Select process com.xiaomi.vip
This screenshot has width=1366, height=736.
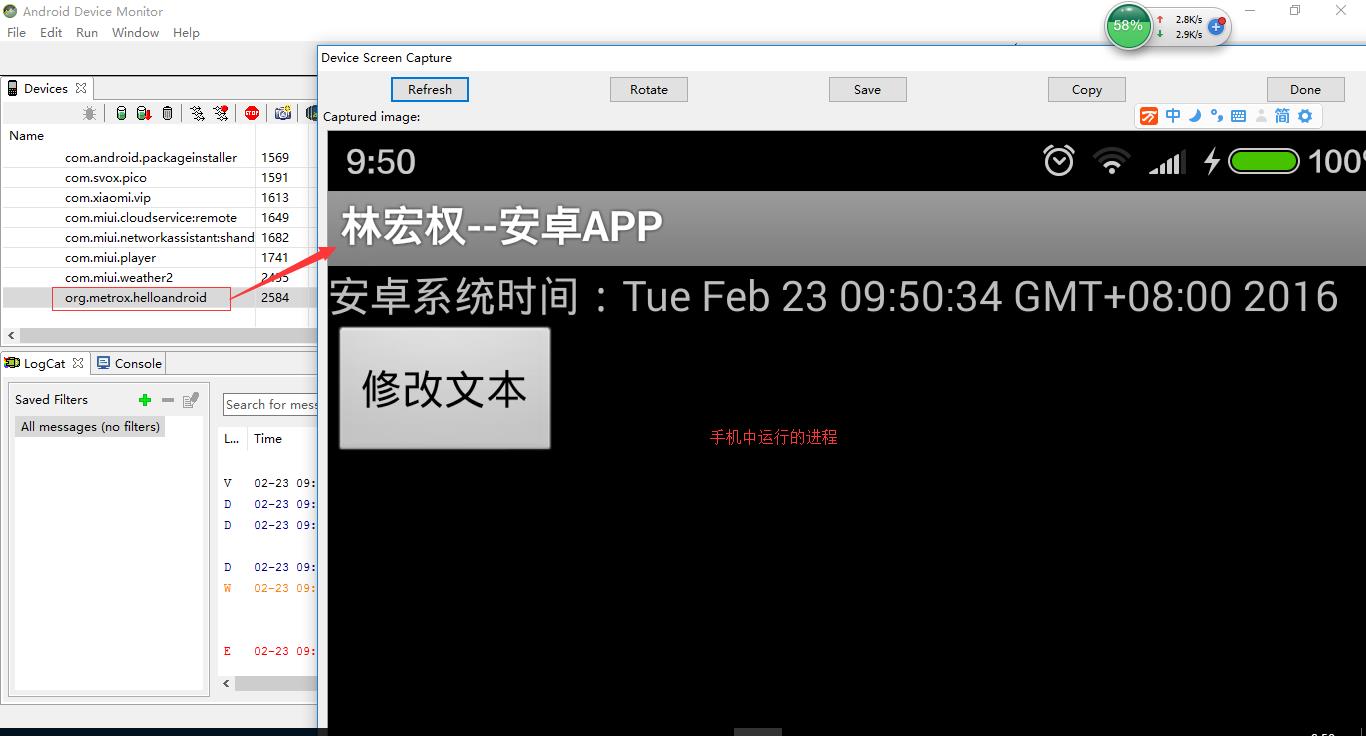coord(108,197)
